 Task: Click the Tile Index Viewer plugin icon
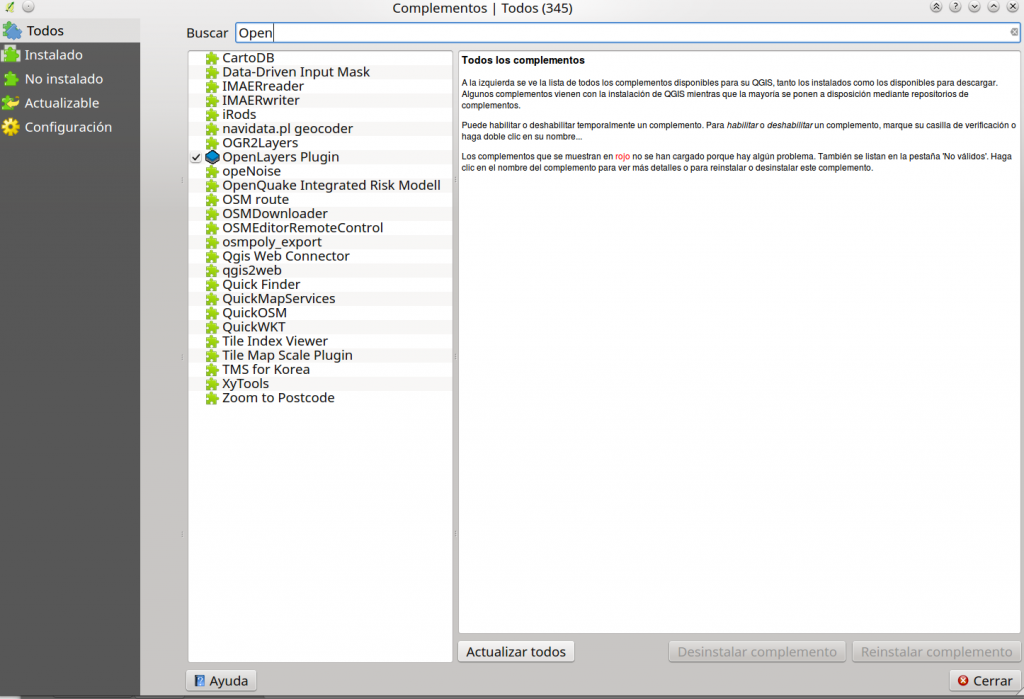pos(212,342)
